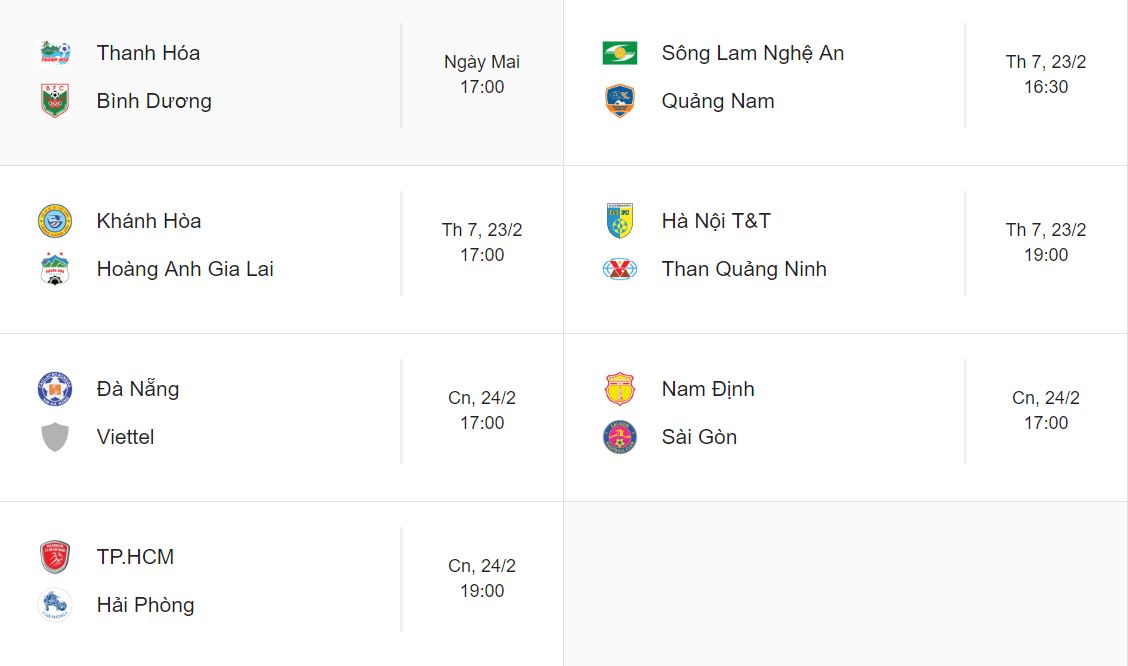The image size is (1128, 666).
Task: Open the Hà Nội T&T team page
Action: pyautogui.click(x=715, y=221)
